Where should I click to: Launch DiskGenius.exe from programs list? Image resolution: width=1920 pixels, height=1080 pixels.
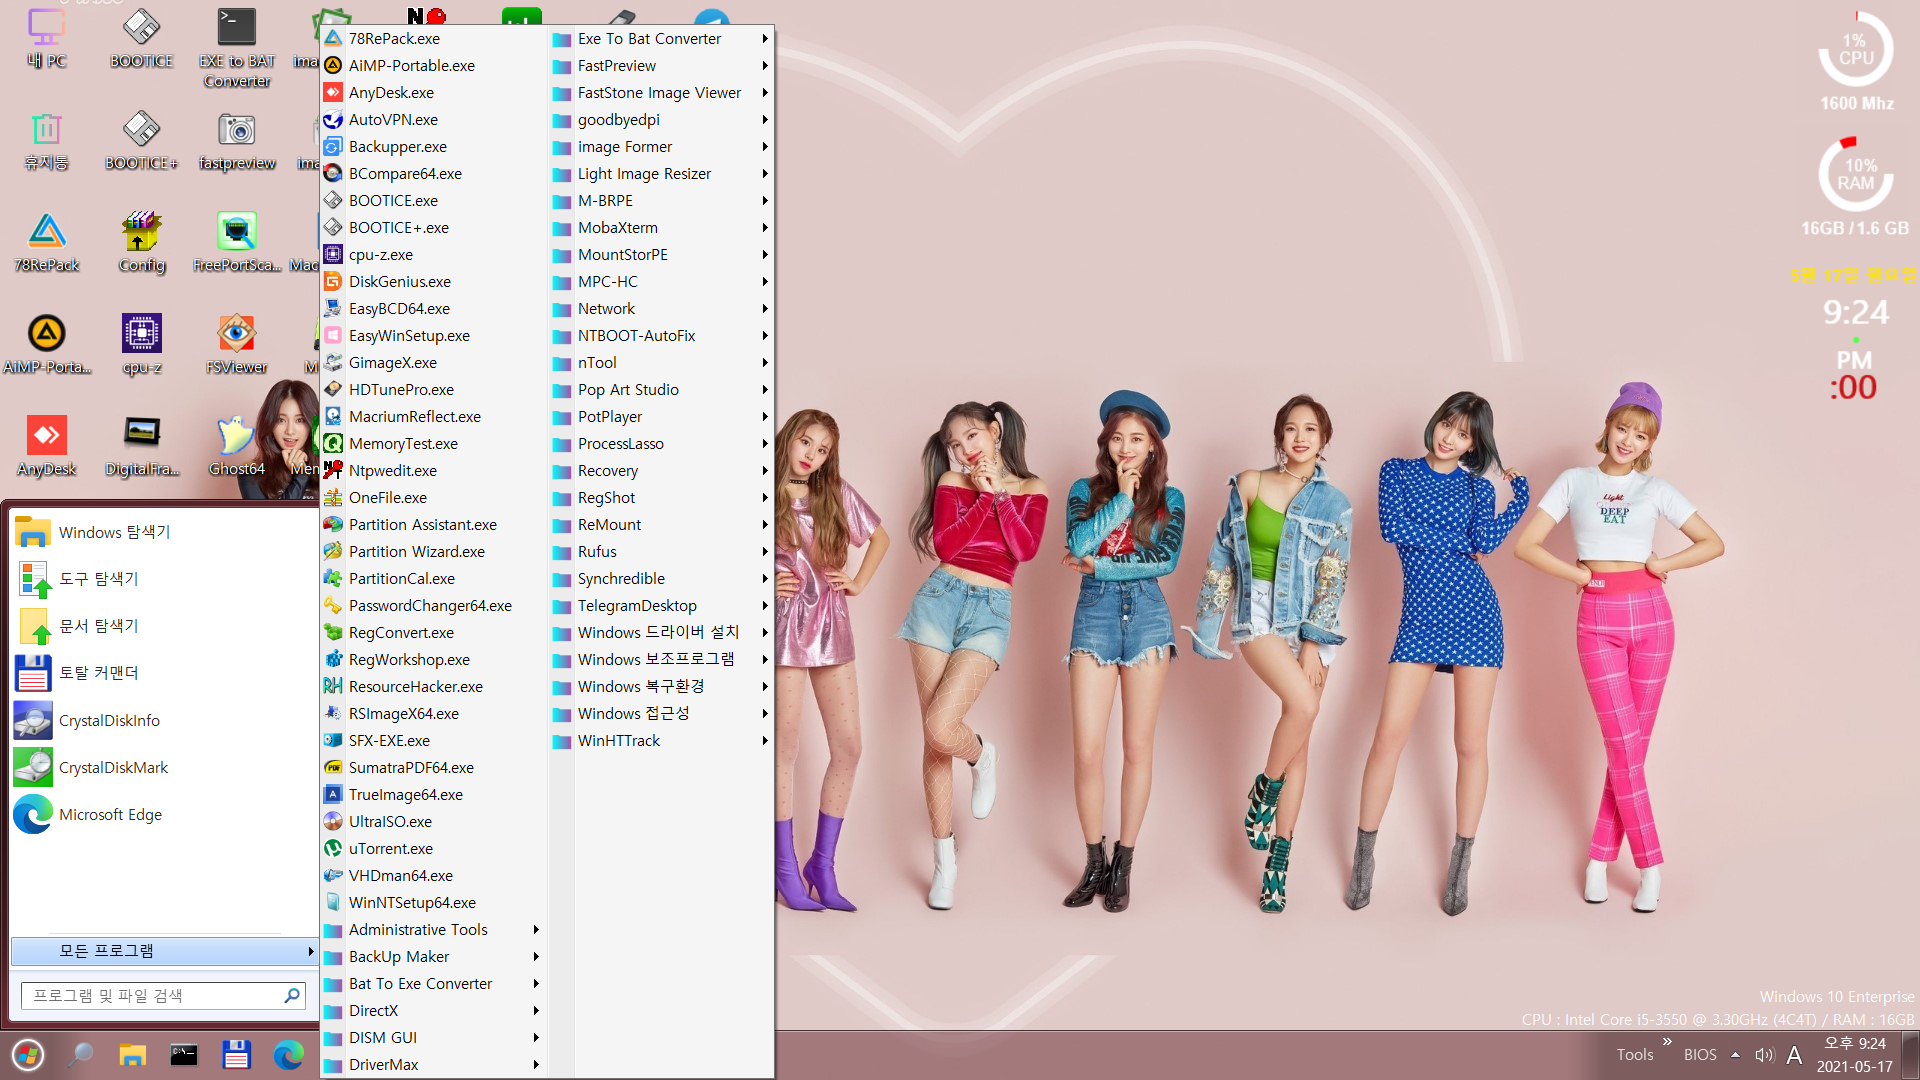click(434, 281)
